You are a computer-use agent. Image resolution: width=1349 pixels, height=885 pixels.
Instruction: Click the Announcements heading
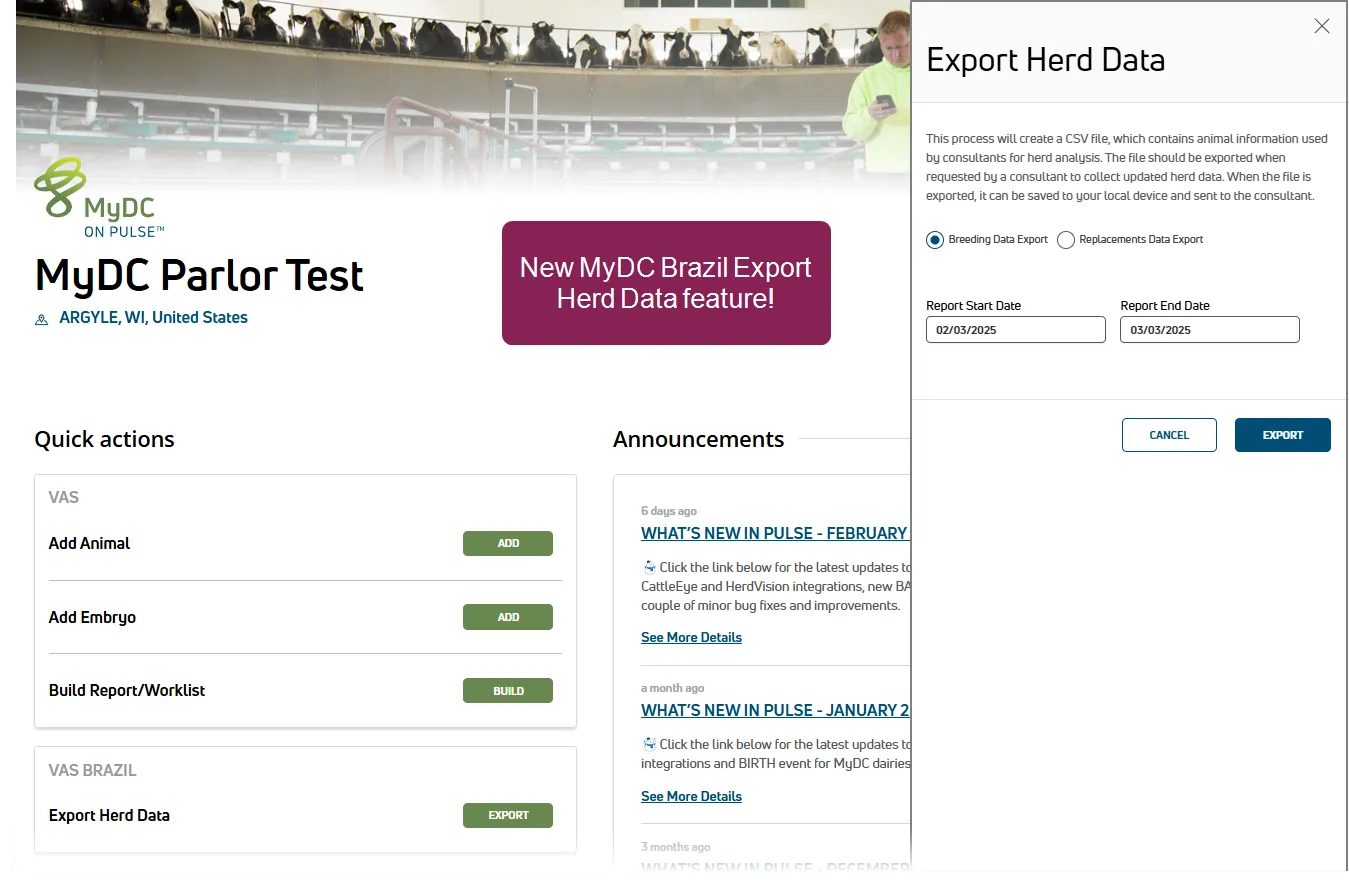pos(698,439)
